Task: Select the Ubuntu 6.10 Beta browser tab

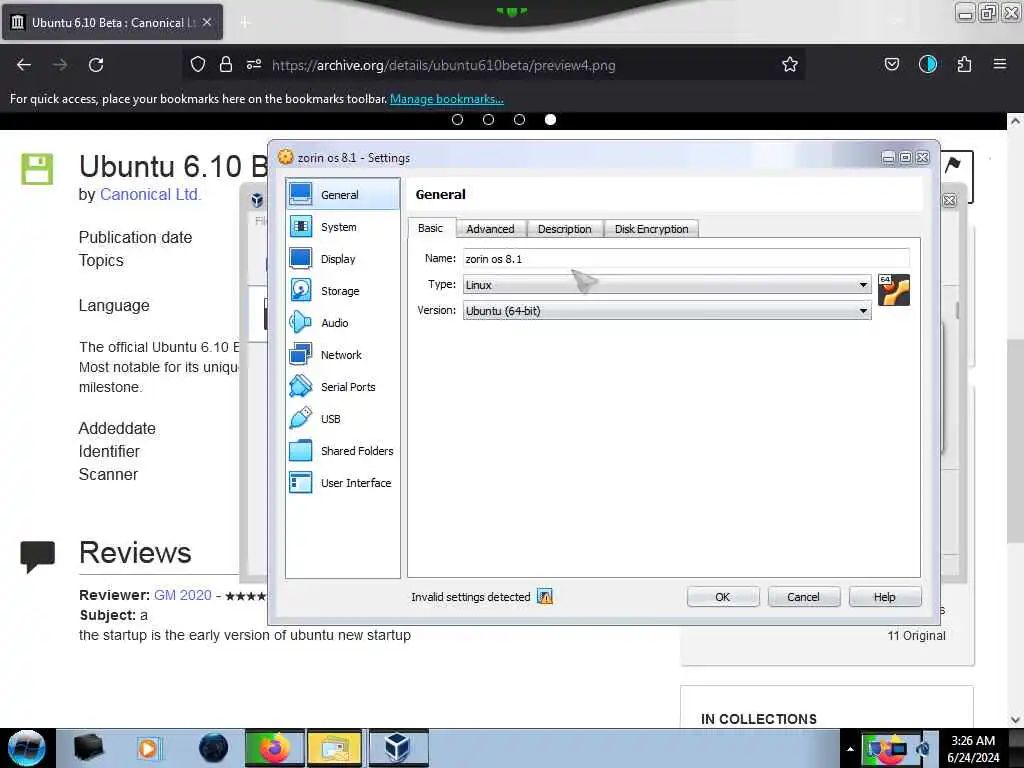Action: pyautogui.click(x=112, y=22)
